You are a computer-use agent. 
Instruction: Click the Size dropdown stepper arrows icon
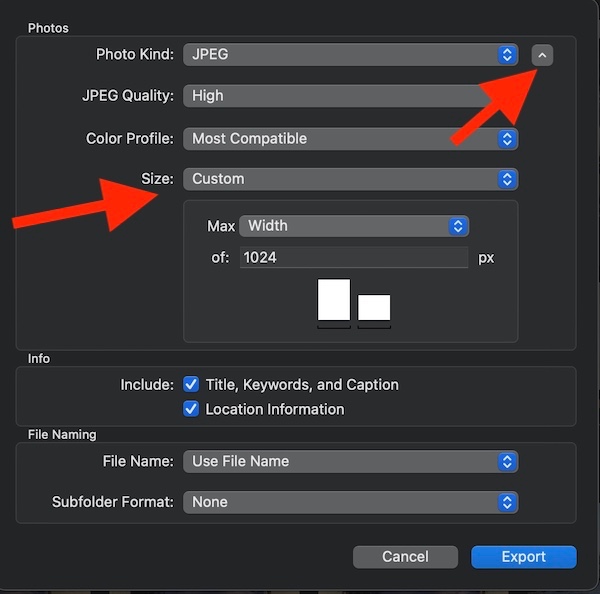pyautogui.click(x=508, y=179)
